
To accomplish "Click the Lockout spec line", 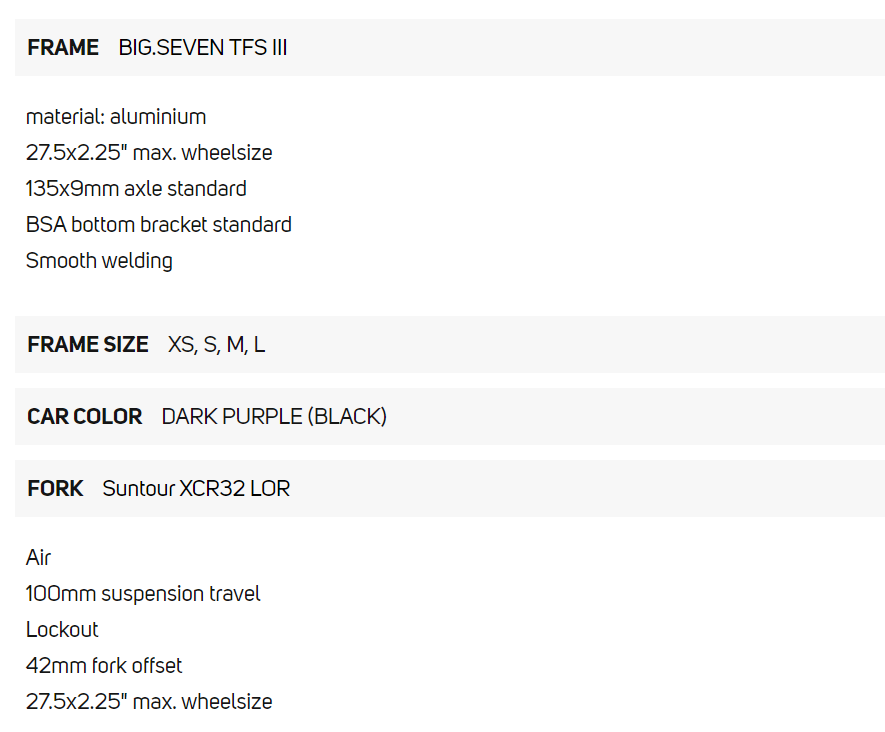I will coord(62,630).
